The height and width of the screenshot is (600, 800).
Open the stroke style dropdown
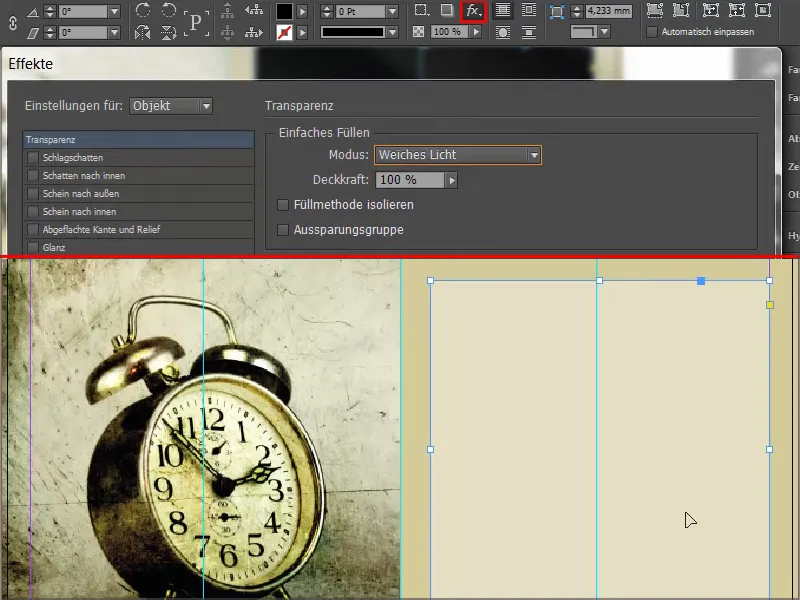(x=392, y=33)
